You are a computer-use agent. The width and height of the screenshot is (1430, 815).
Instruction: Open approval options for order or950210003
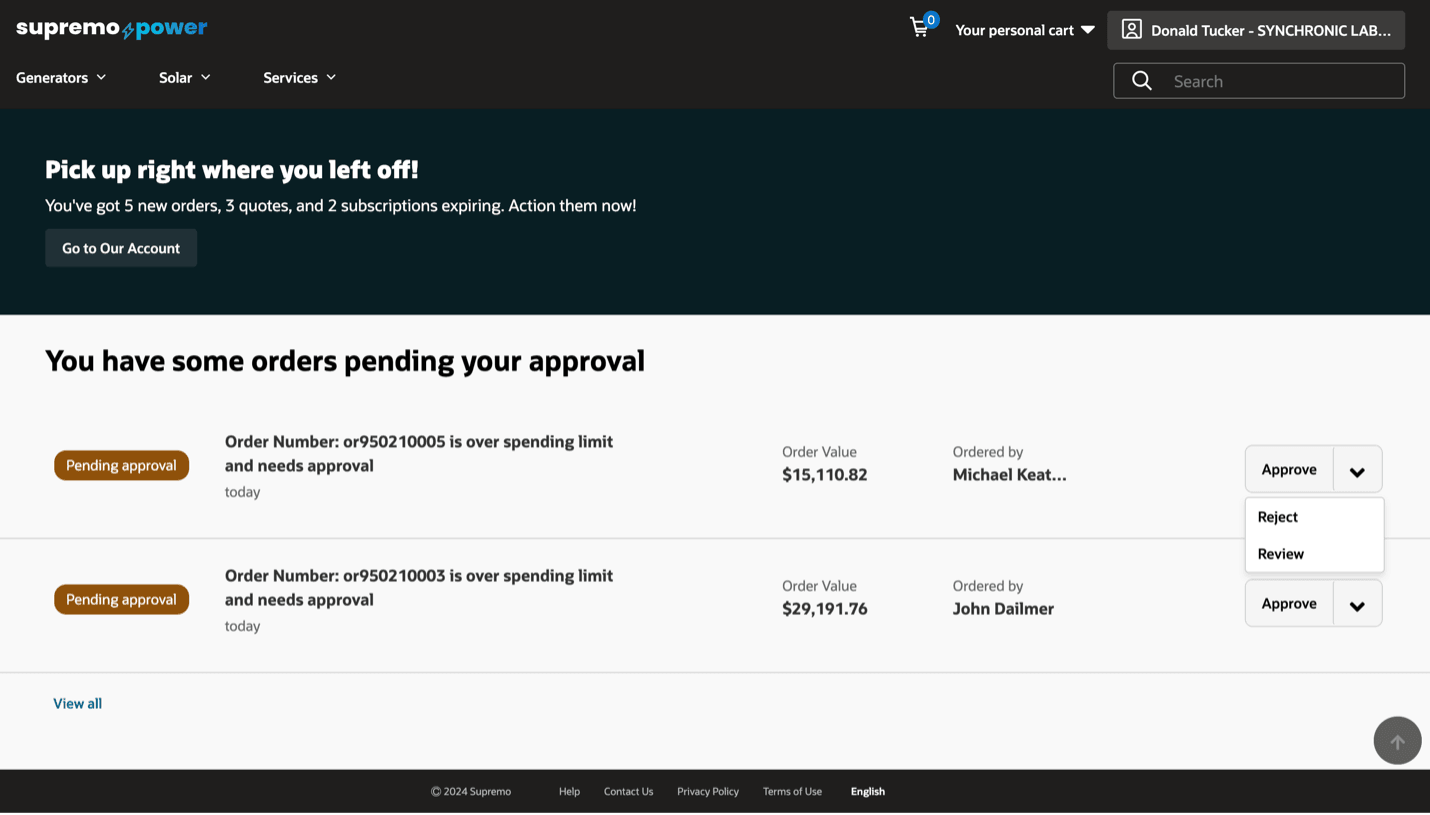[x=1357, y=603]
